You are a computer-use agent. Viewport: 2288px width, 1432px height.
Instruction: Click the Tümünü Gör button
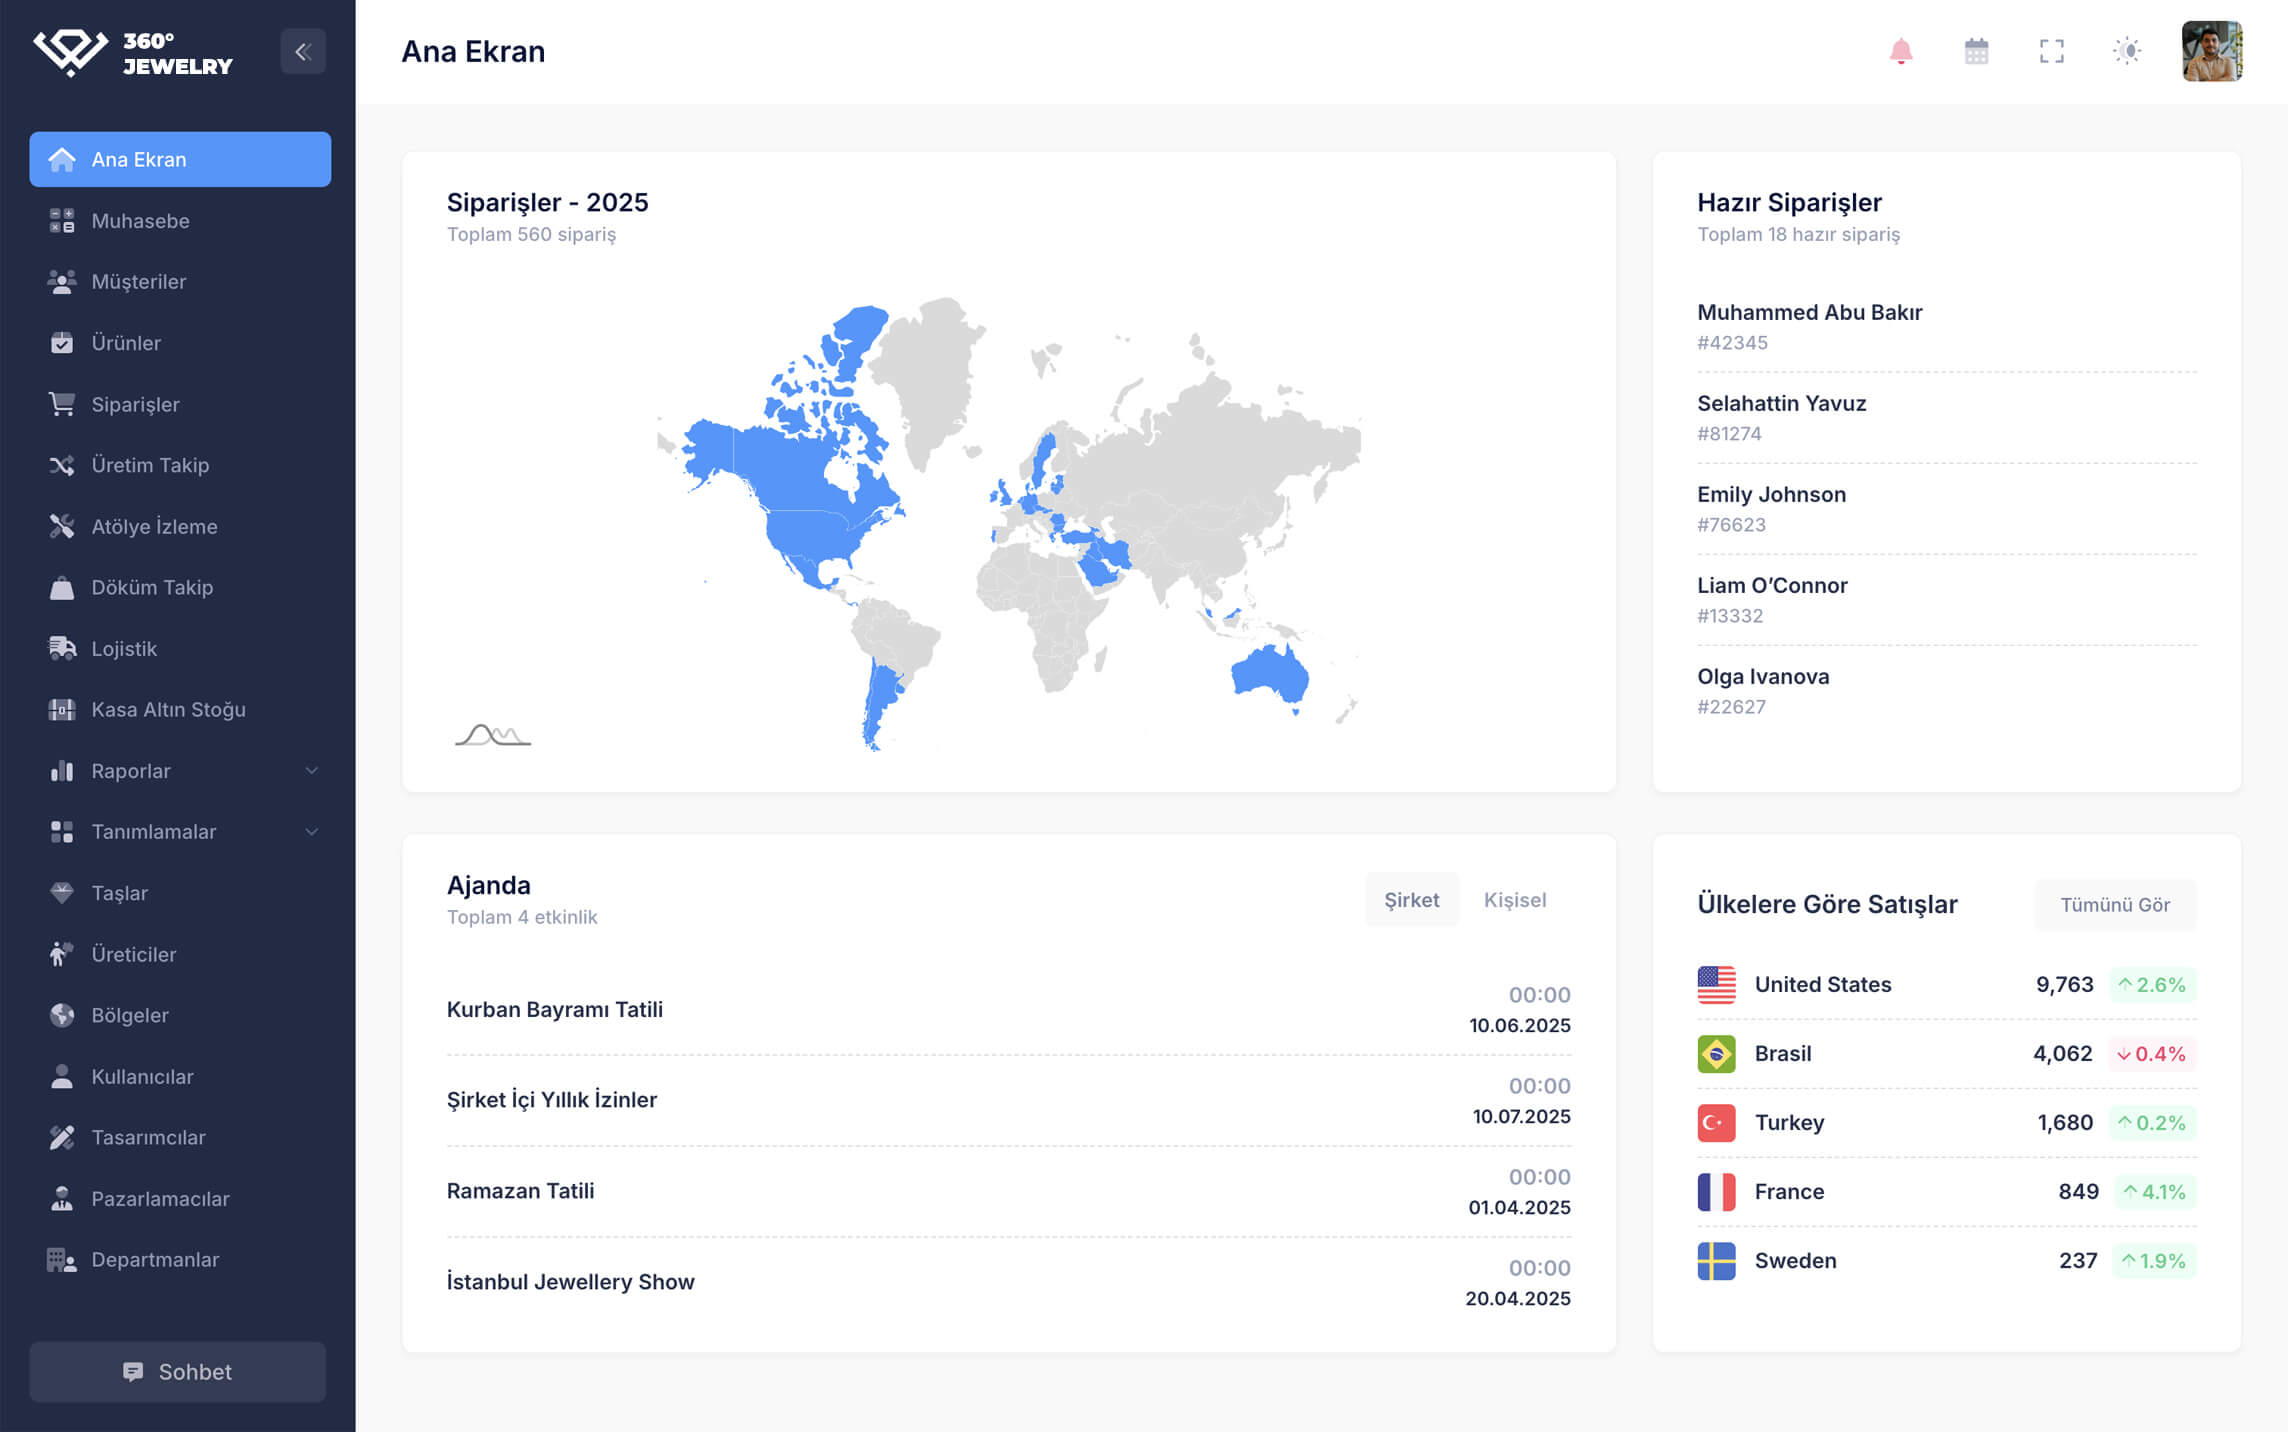(2114, 905)
